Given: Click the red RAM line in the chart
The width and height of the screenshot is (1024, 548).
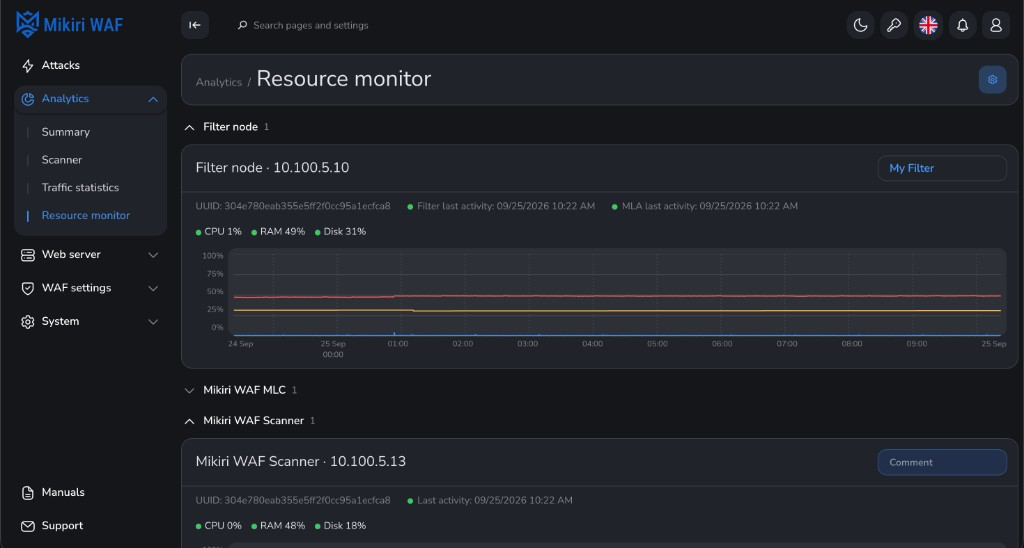Looking at the screenshot, I should coord(617,296).
